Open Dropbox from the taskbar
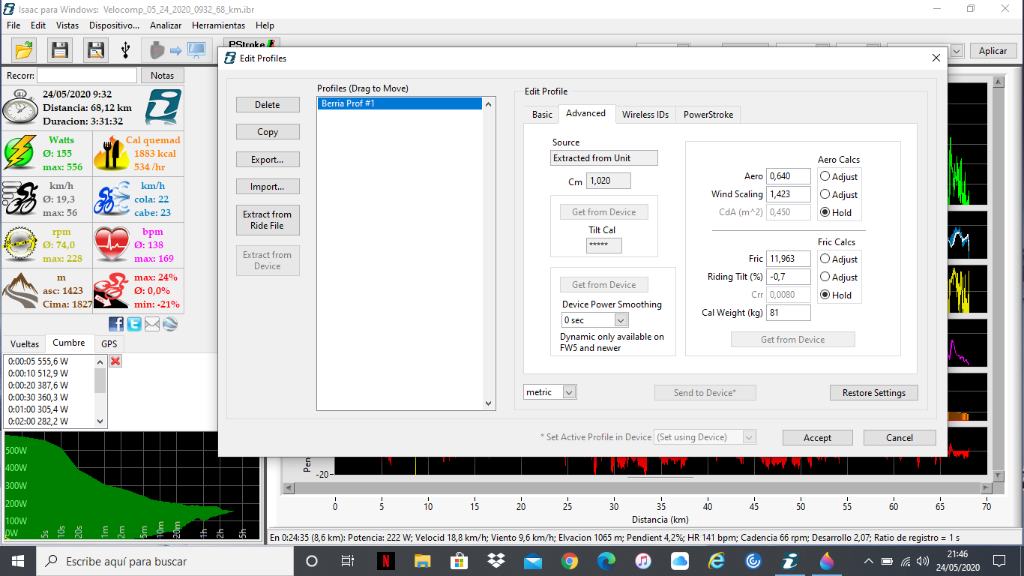This screenshot has width=1024, height=576. [x=496, y=561]
